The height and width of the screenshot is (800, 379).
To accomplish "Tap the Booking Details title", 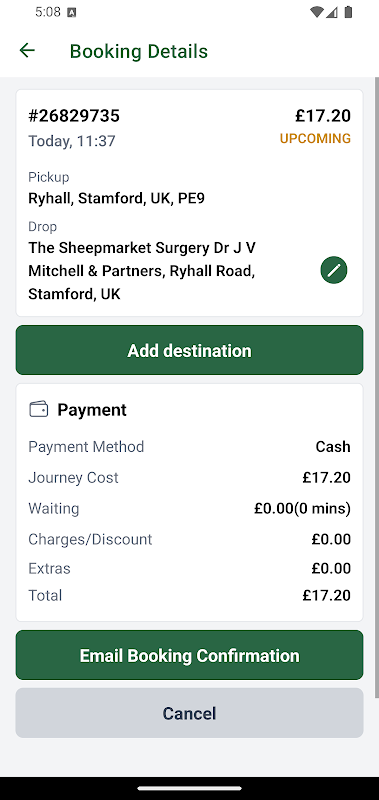I will [x=139, y=52].
